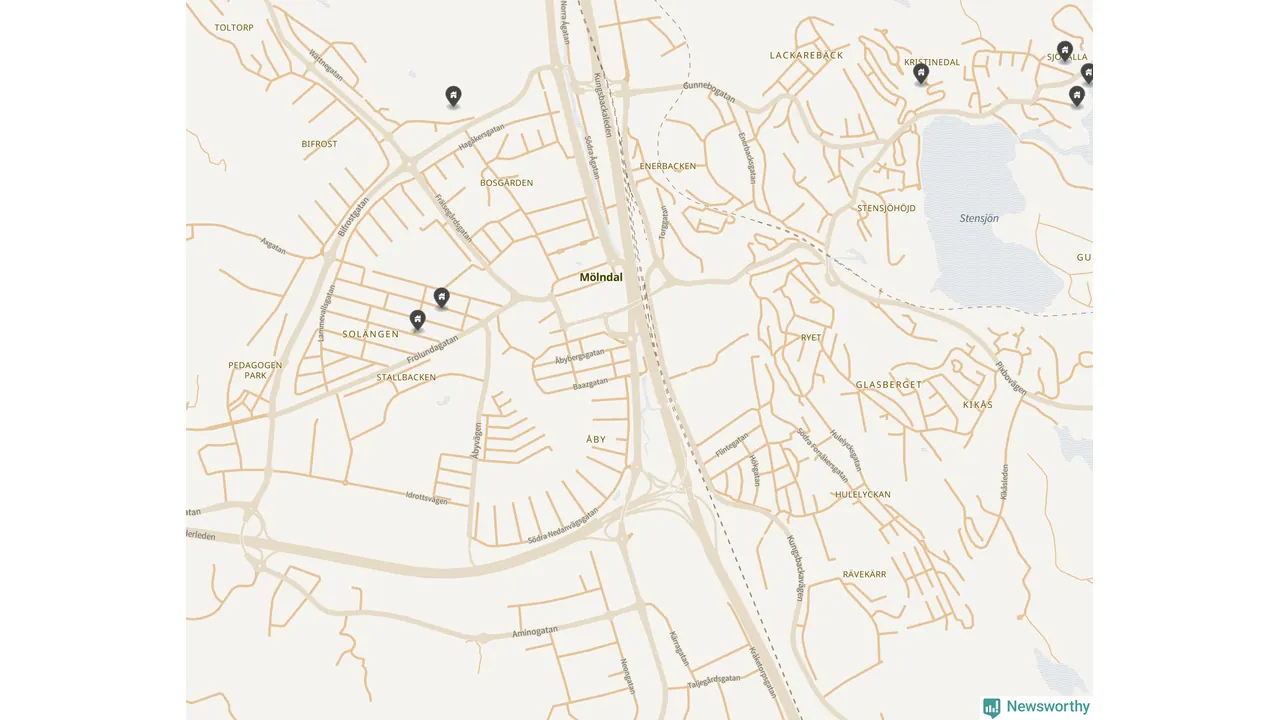Select the house marker cut off at right edge
This screenshot has width=1280, height=720.
(1087, 73)
